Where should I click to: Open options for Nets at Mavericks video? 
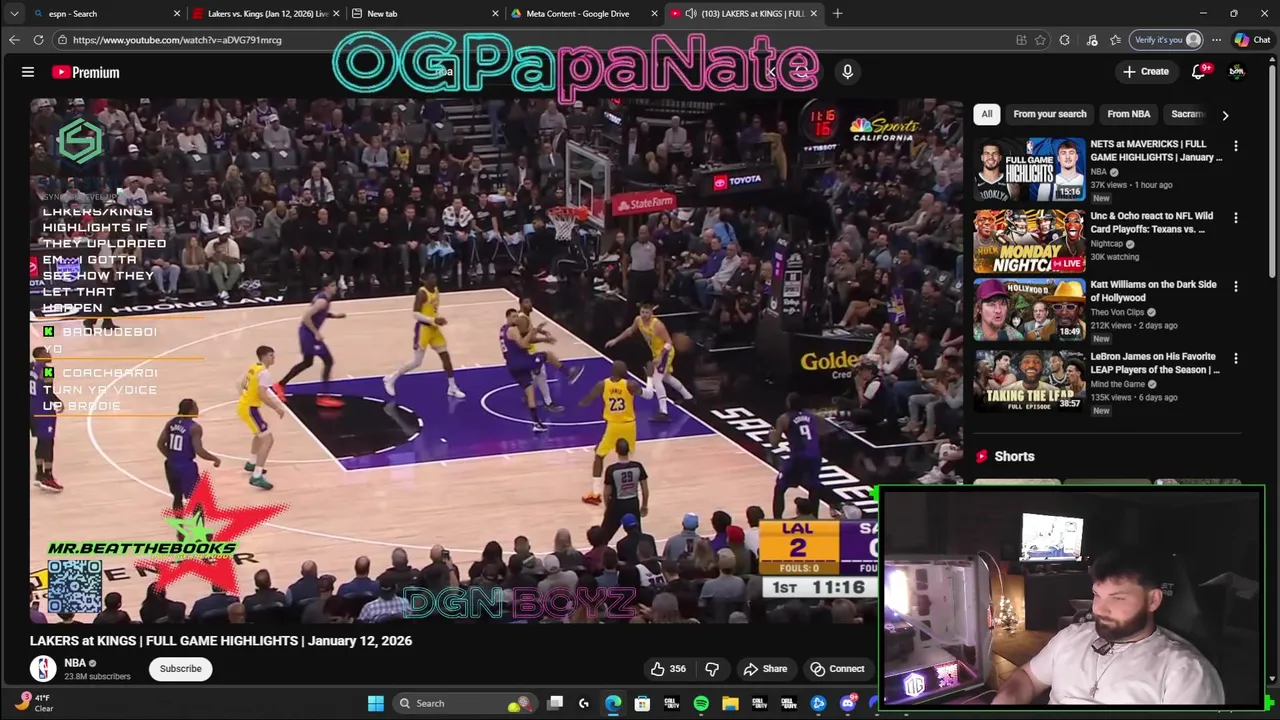(1235, 146)
